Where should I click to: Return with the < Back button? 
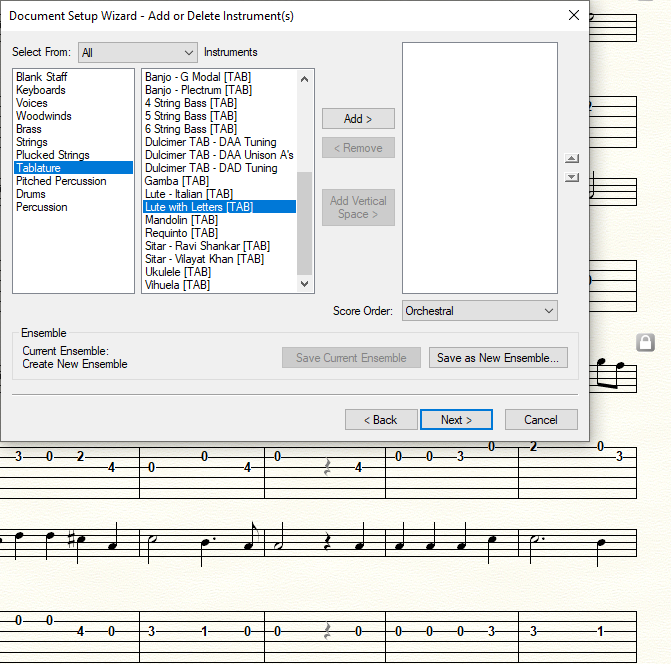click(x=380, y=420)
